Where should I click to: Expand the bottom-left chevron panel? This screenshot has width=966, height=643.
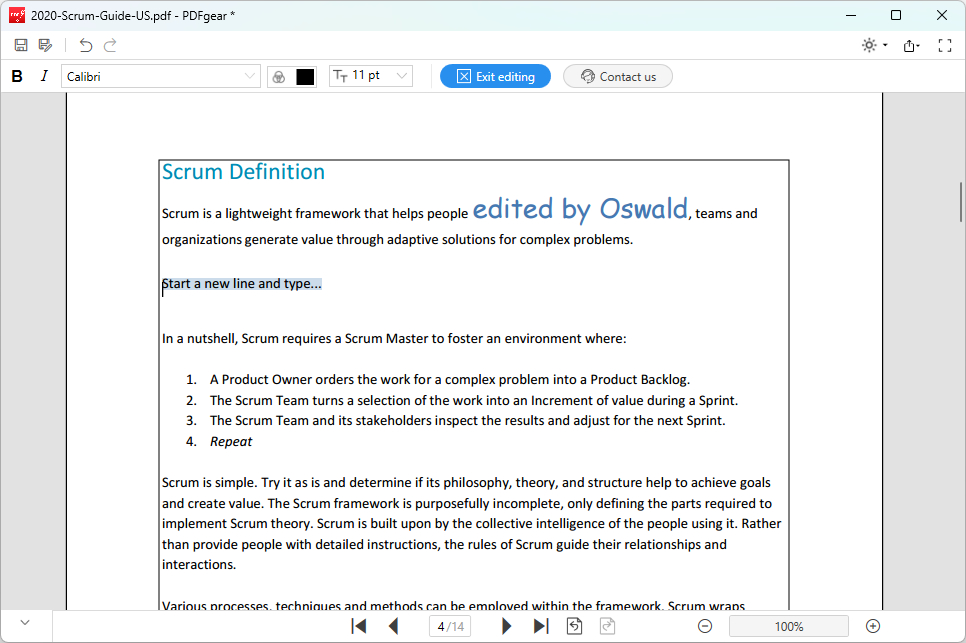(x=25, y=623)
